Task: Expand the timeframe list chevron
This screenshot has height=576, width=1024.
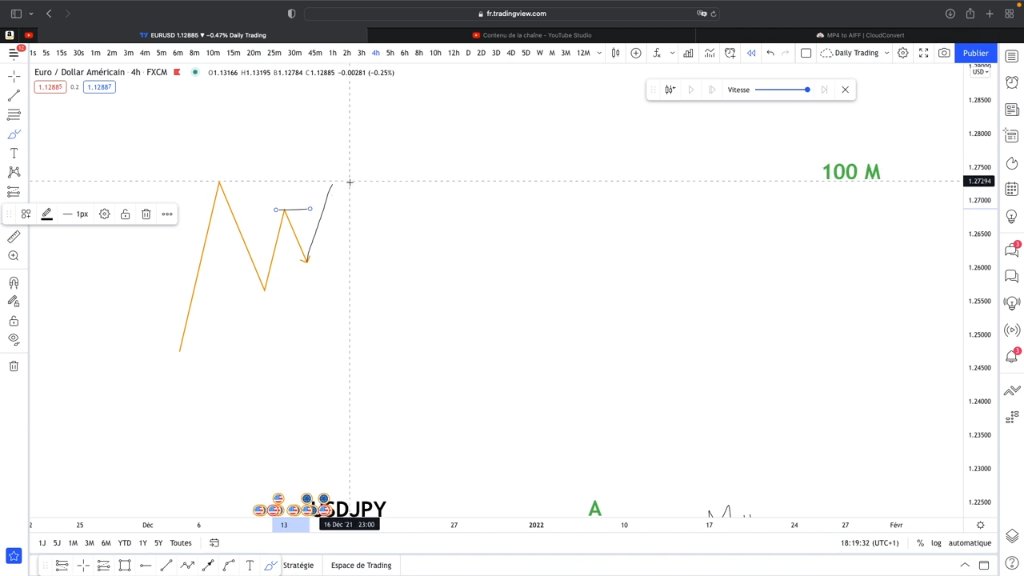Action: click(x=599, y=53)
